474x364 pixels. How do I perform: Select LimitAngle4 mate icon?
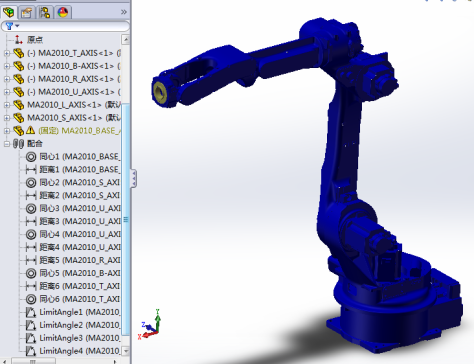[x=31, y=351]
